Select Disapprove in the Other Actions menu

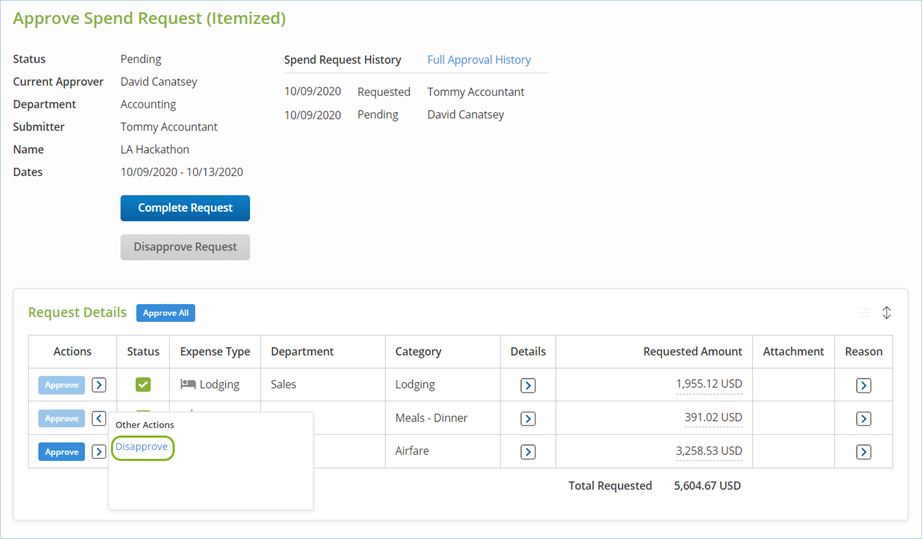click(x=142, y=447)
